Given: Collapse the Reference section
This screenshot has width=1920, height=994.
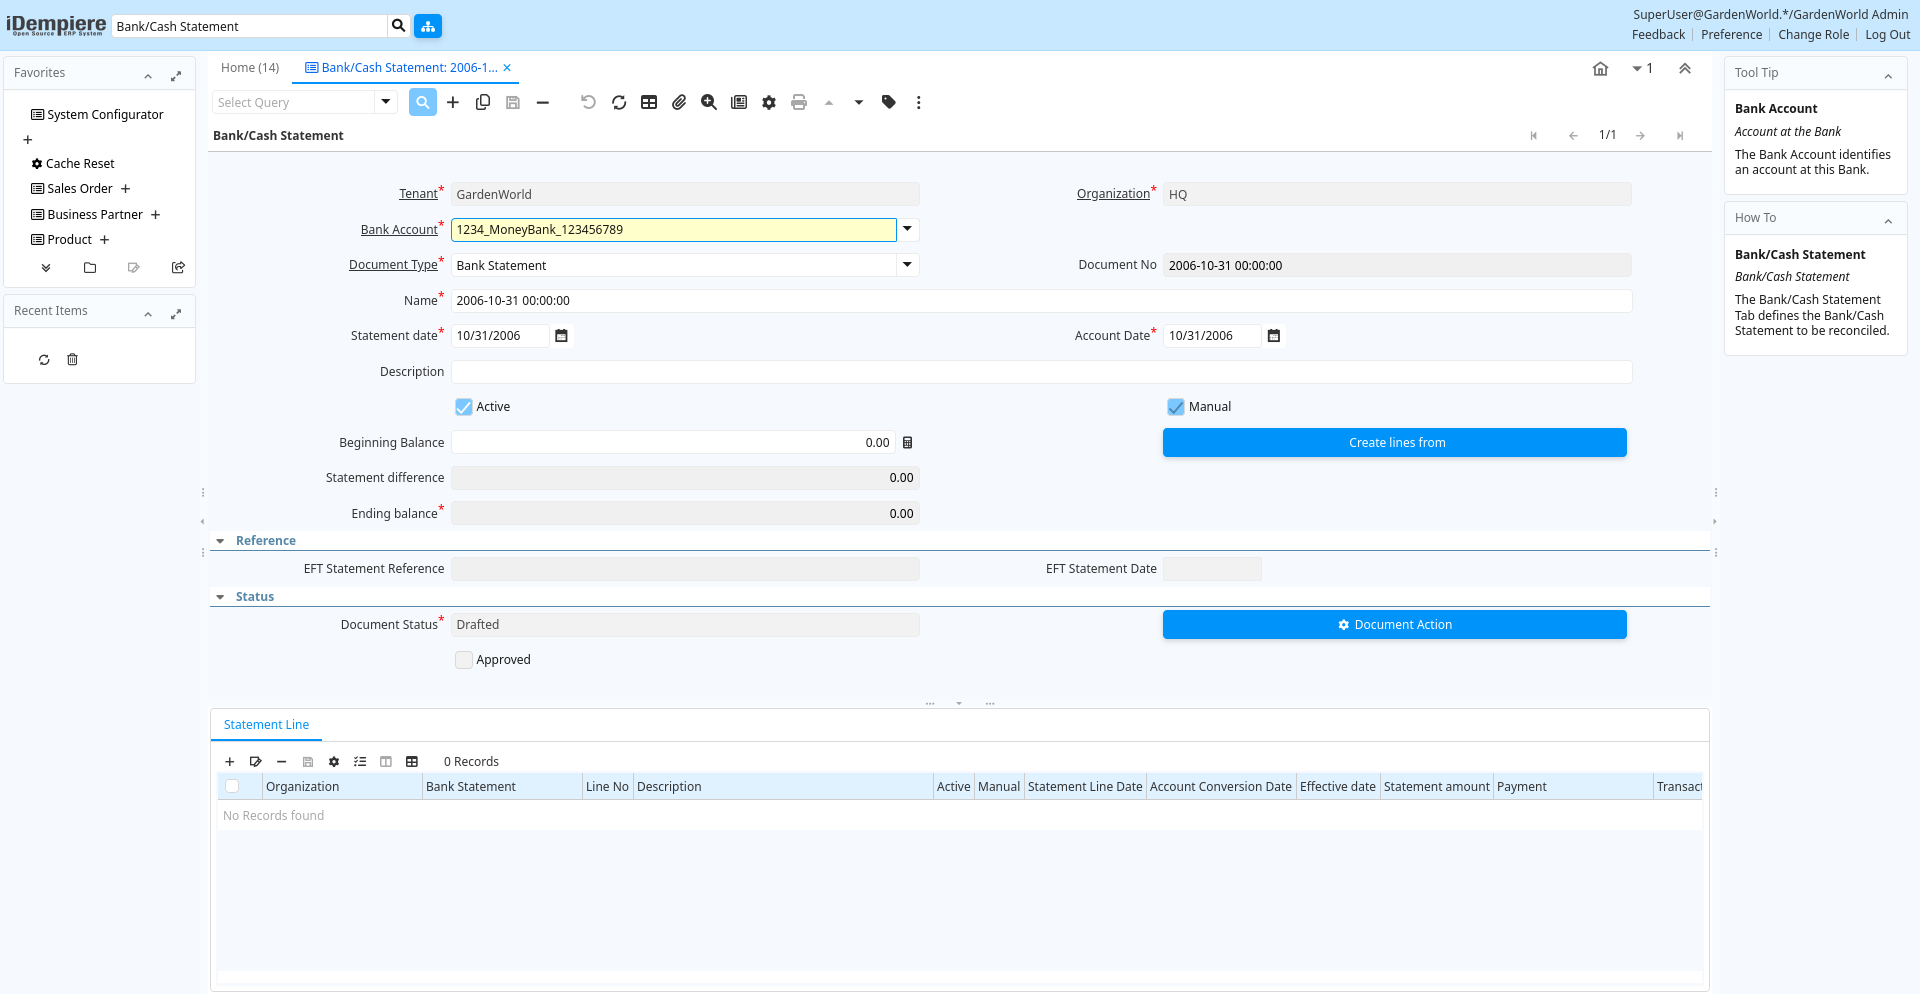Looking at the screenshot, I should pos(220,541).
